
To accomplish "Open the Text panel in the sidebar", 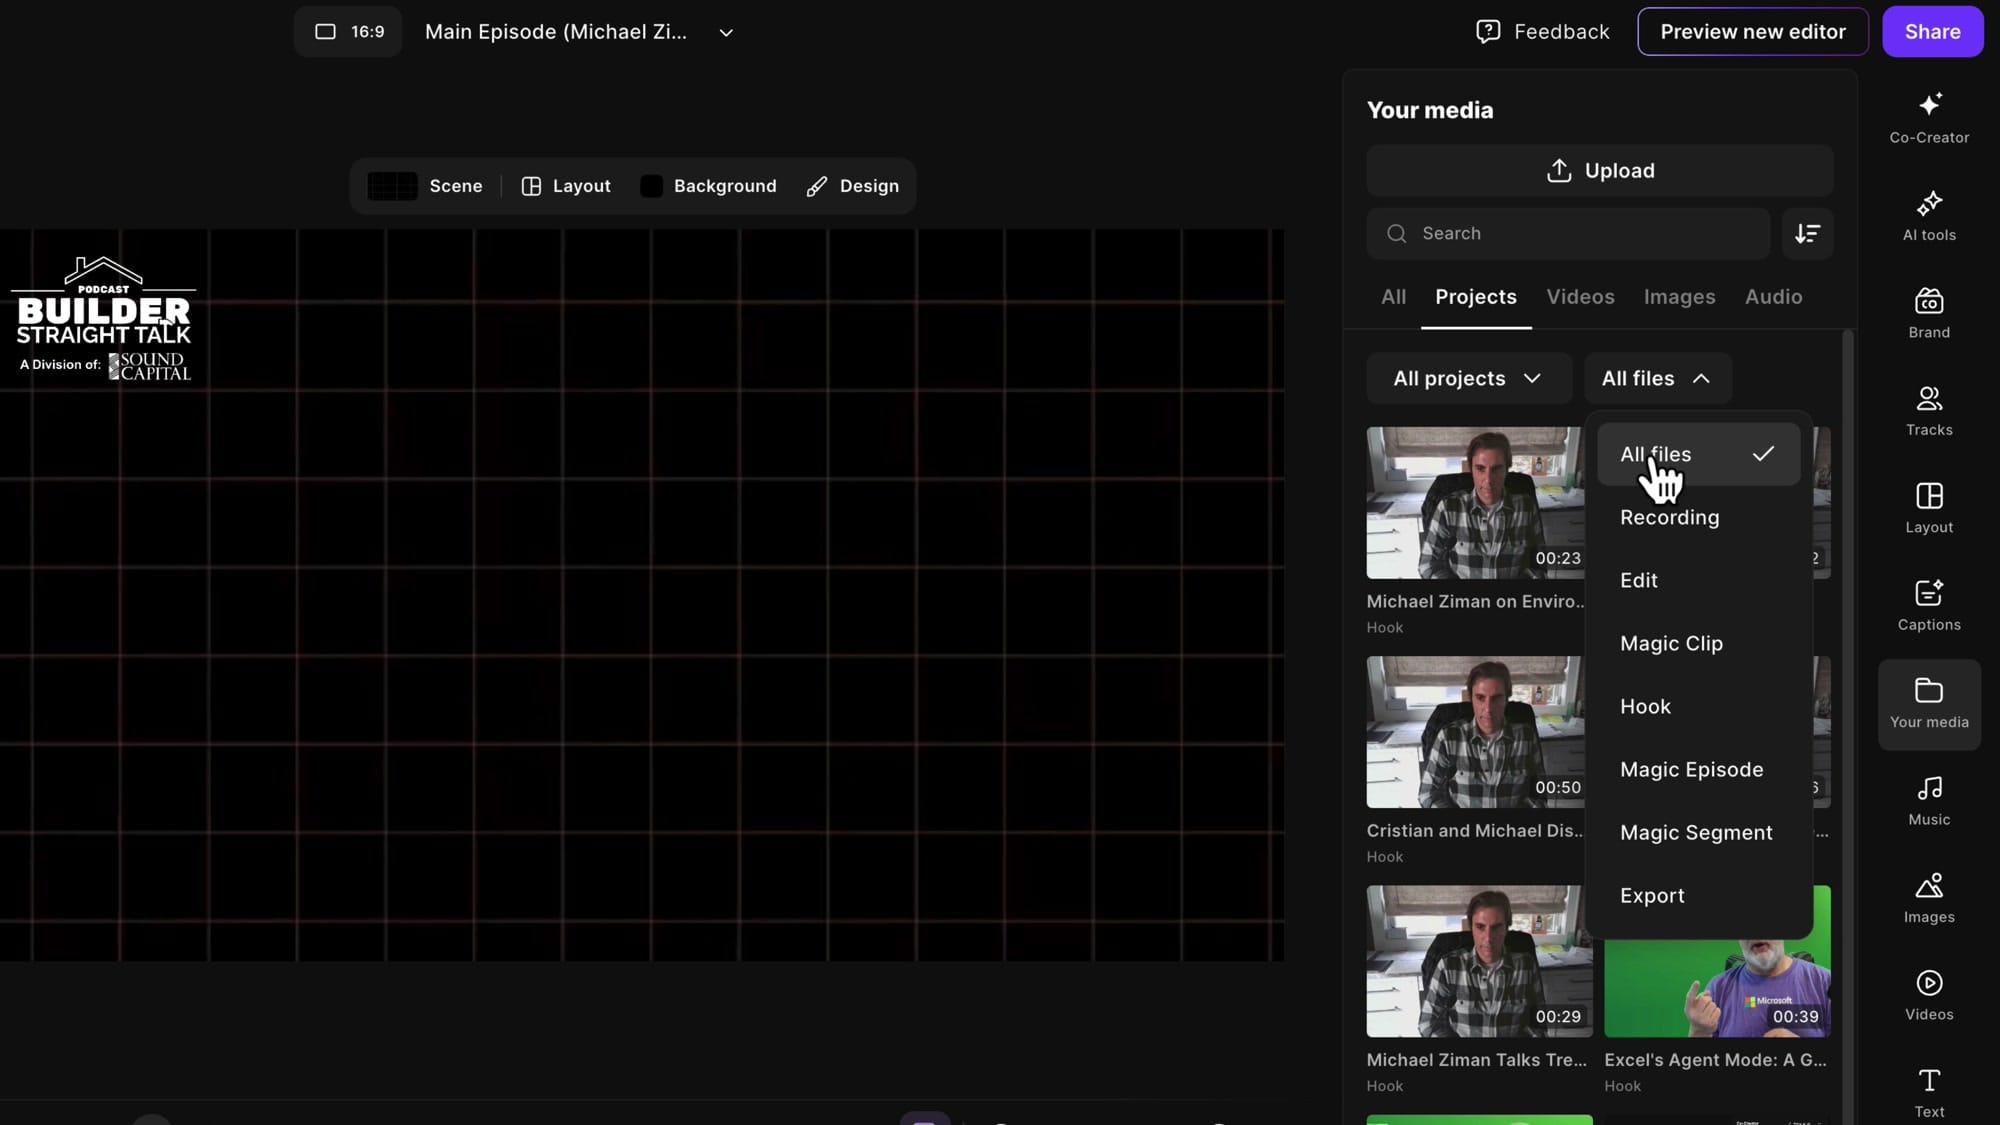I will tap(1928, 1089).
